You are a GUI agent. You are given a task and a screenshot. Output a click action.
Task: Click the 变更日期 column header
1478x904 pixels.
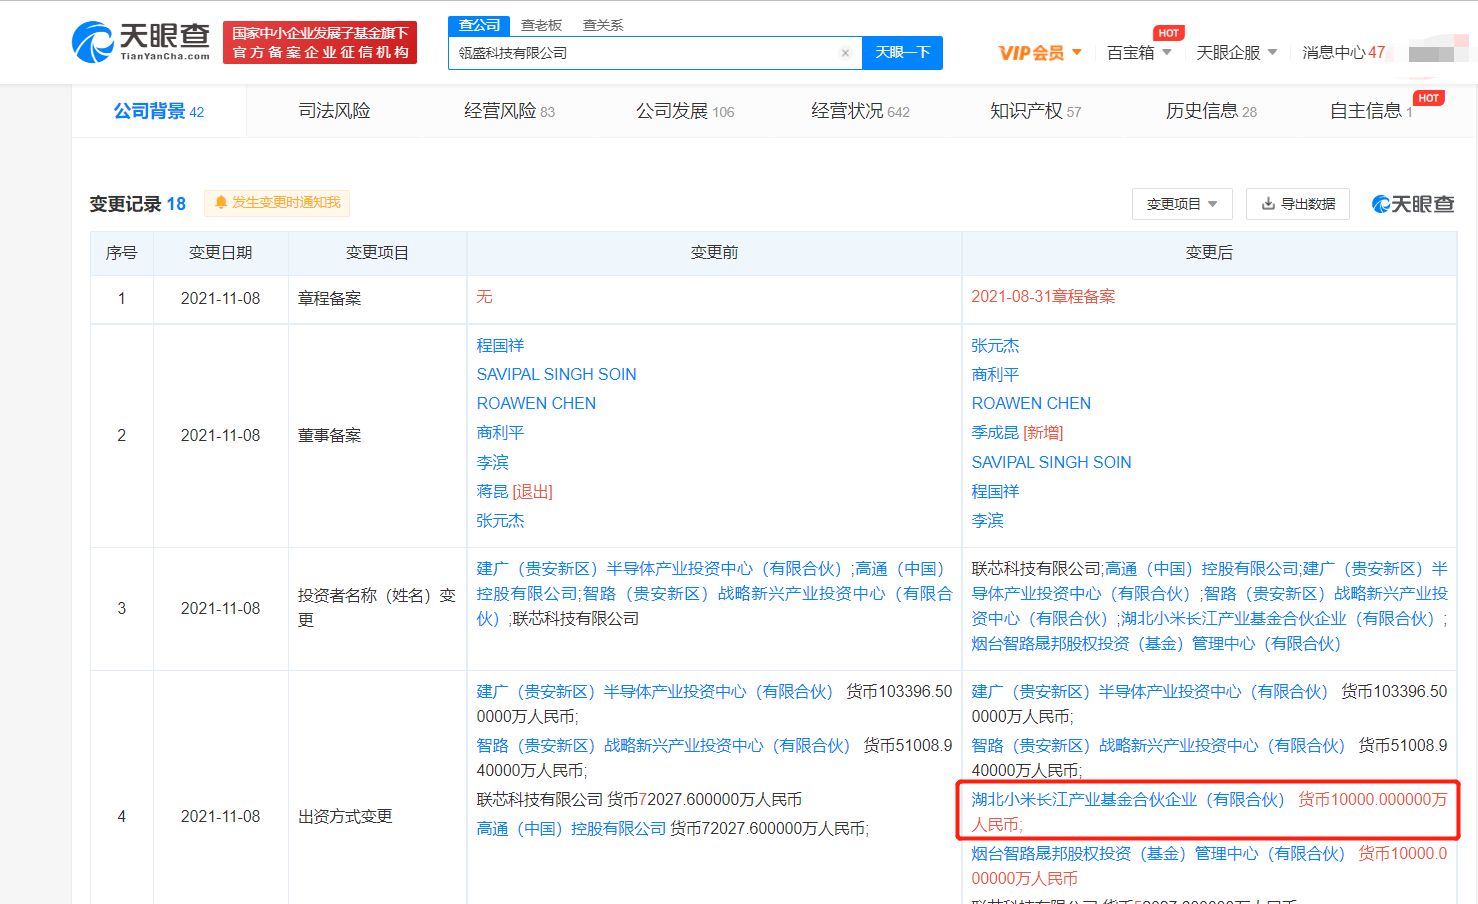pos(220,253)
